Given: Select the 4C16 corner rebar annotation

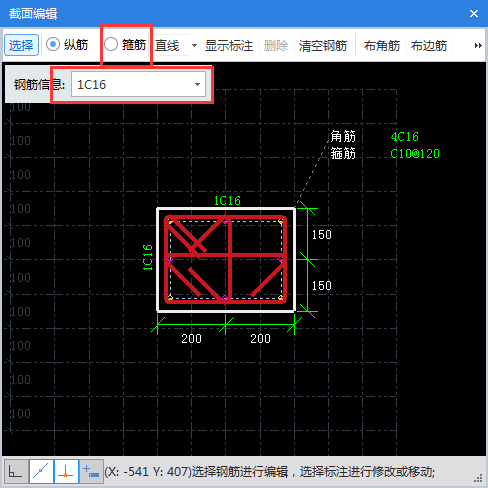Looking at the screenshot, I should (404, 137).
